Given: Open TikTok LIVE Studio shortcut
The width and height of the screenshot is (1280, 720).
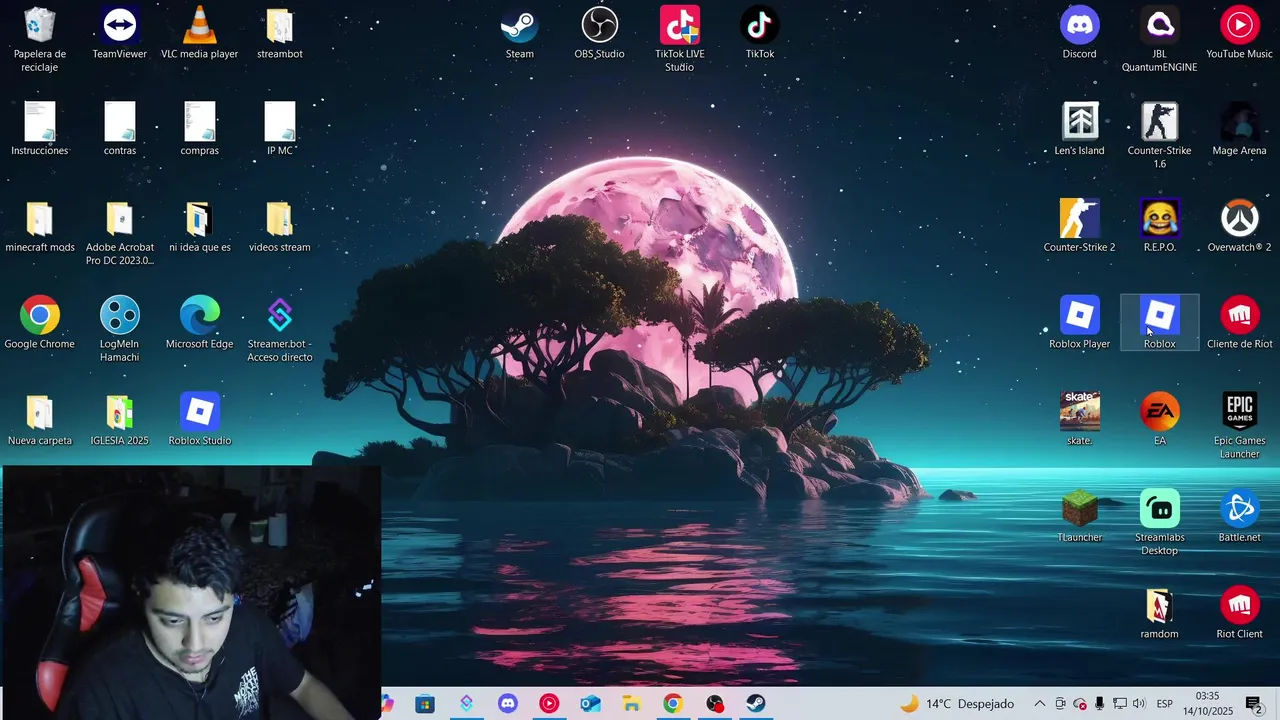Looking at the screenshot, I should [x=680, y=40].
